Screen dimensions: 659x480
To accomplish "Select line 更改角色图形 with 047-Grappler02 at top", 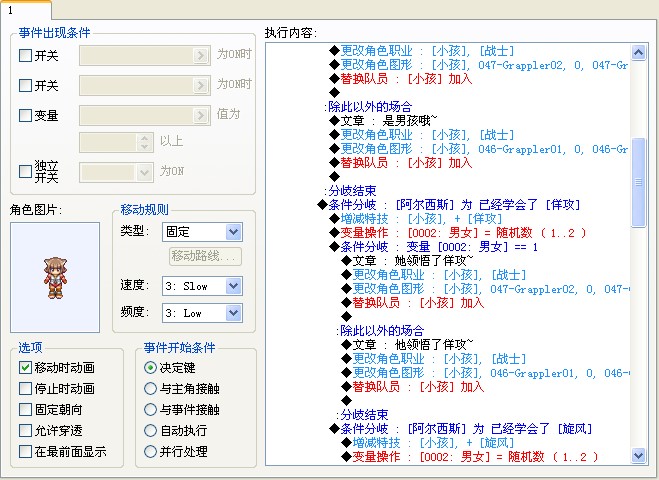I will (x=478, y=65).
